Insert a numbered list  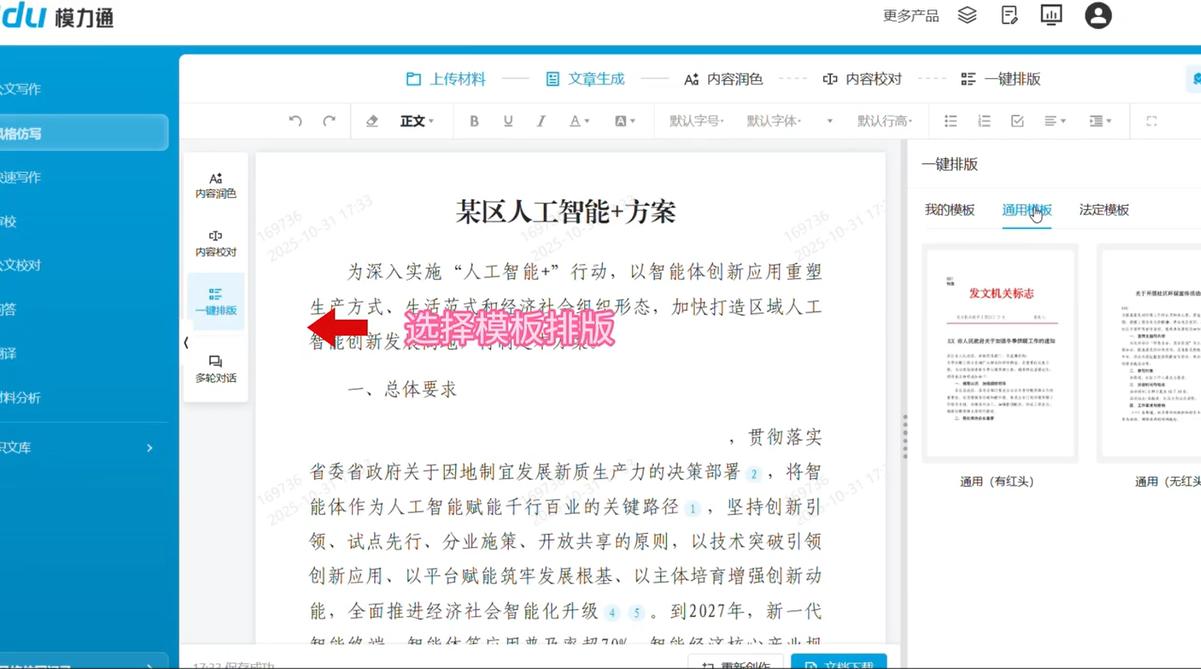(984, 121)
